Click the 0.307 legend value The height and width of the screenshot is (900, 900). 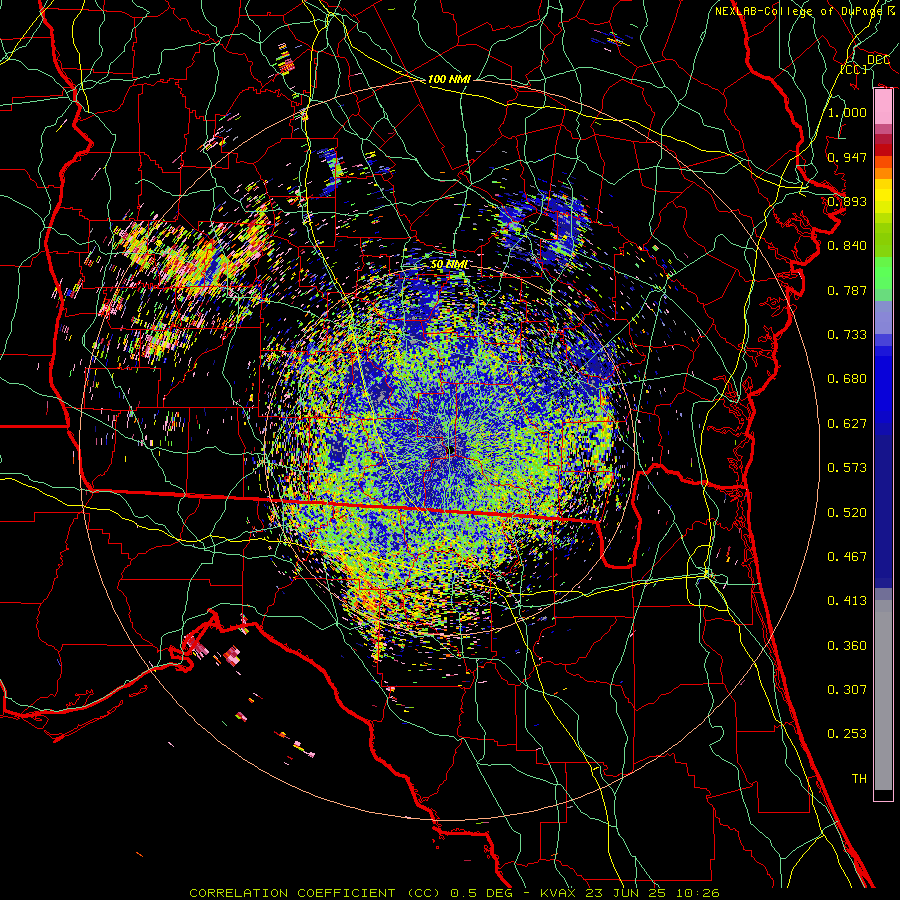[x=847, y=690]
